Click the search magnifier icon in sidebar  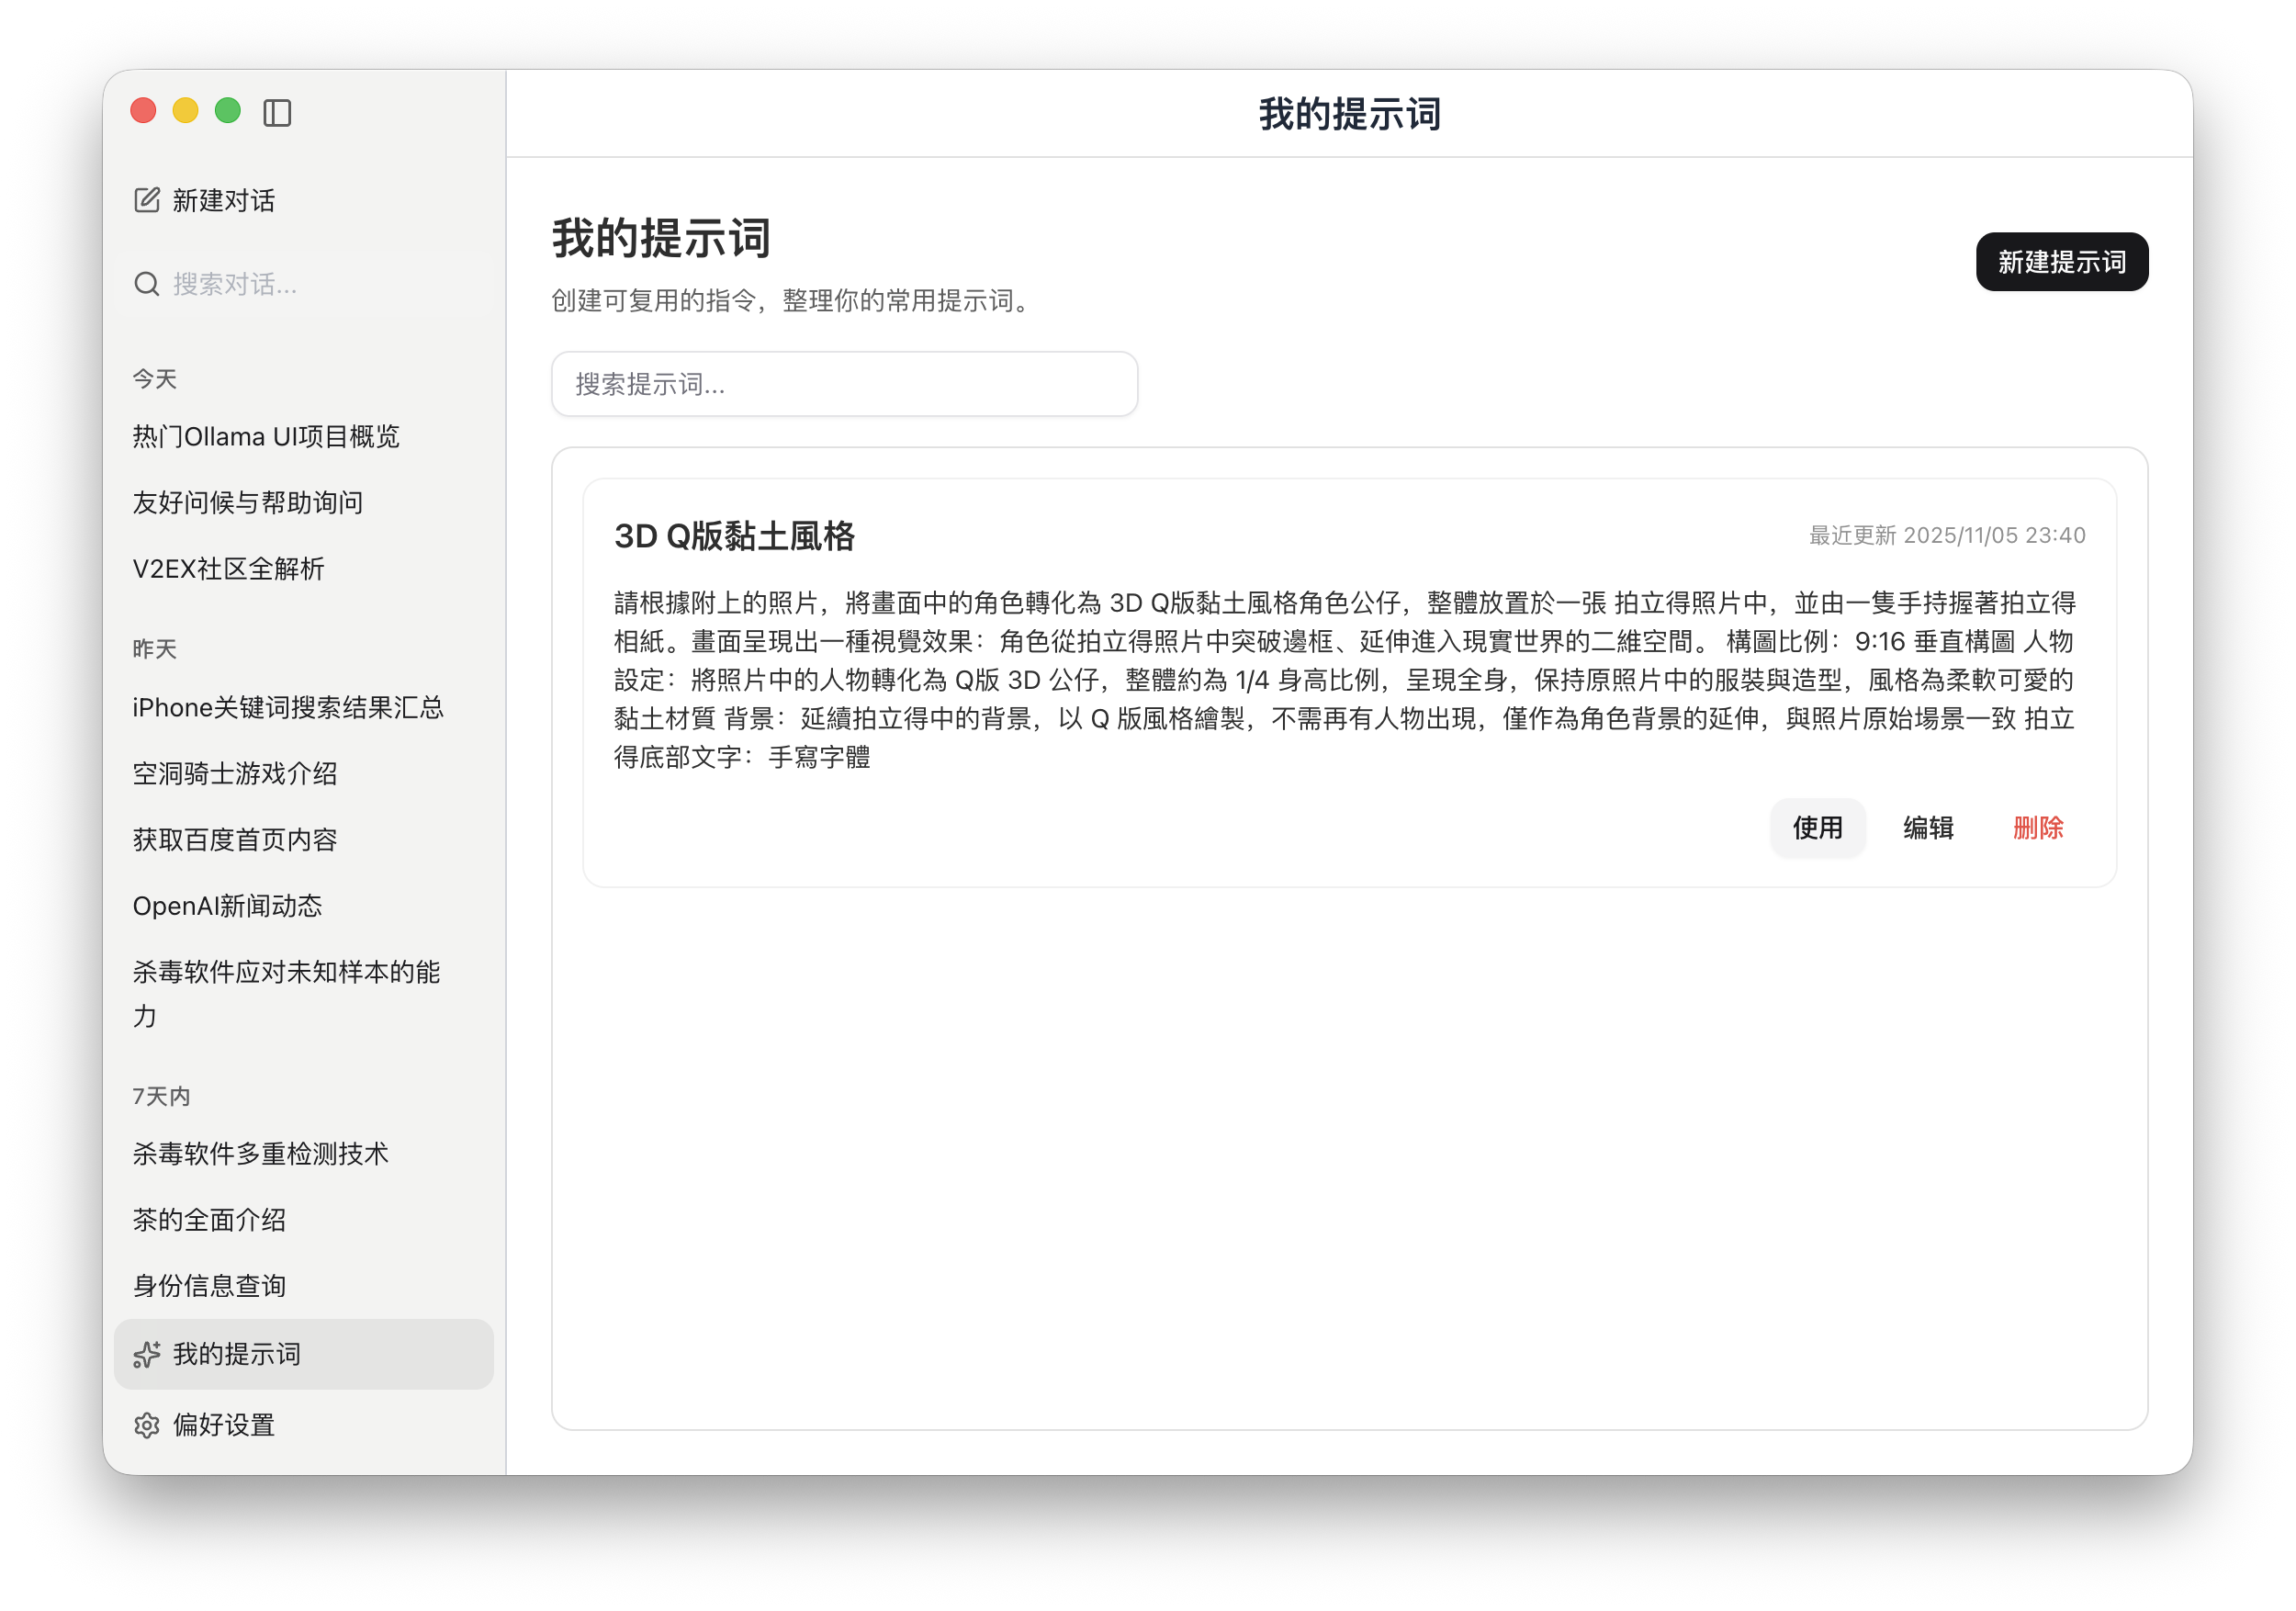coord(147,284)
